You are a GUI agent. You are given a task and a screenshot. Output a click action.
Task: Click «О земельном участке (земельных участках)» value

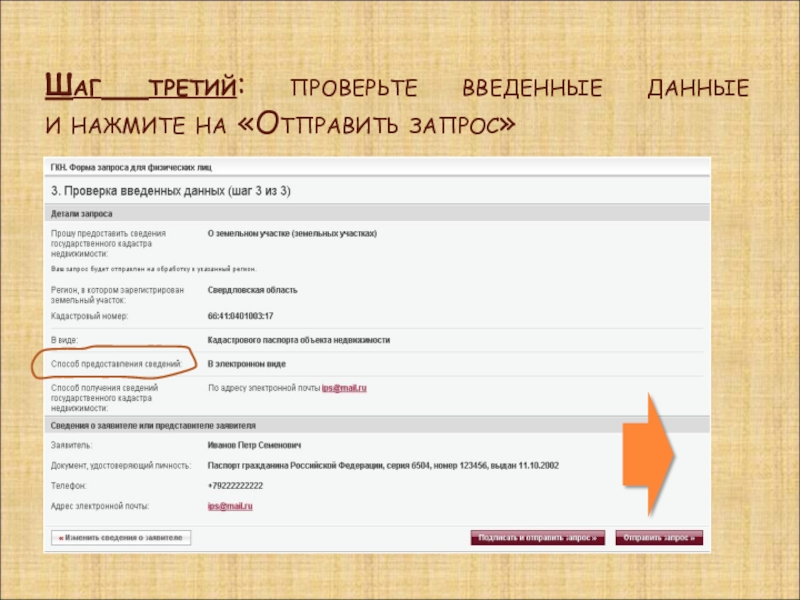[292, 233]
